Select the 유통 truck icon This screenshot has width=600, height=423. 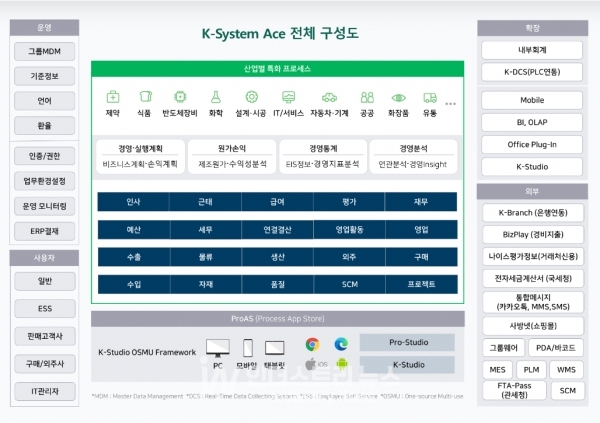(430, 98)
